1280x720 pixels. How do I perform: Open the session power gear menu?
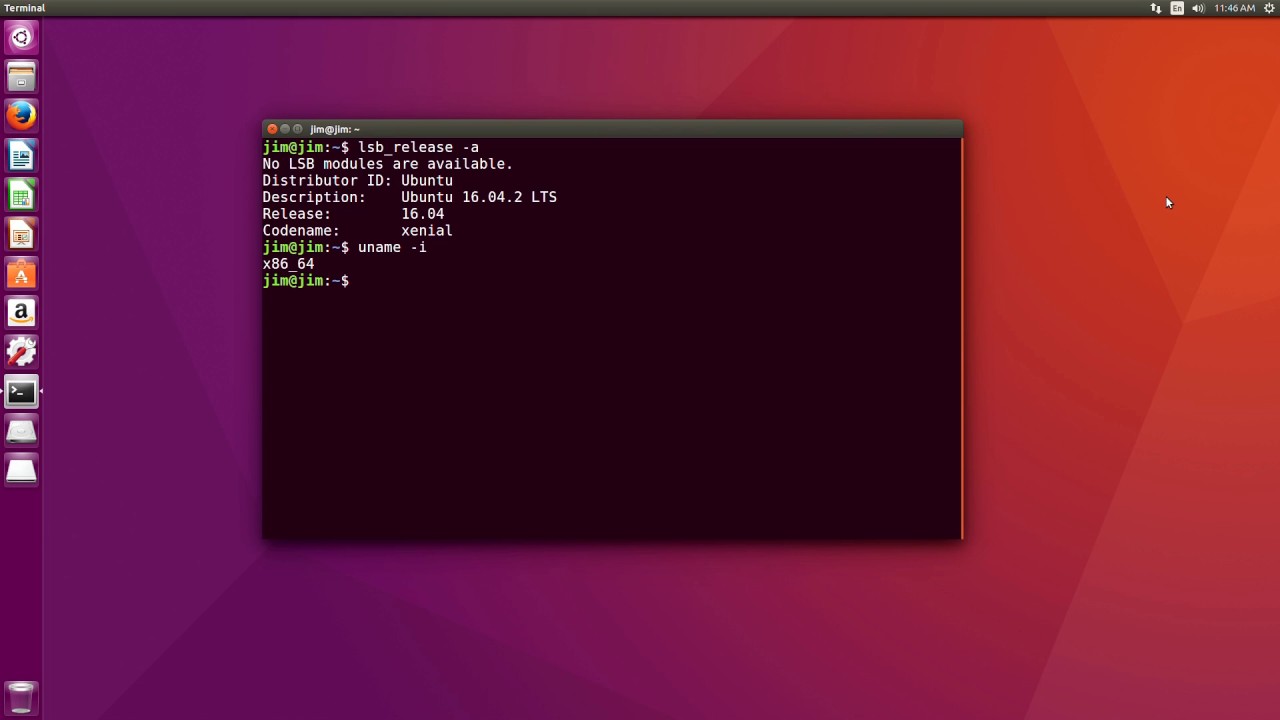coord(1269,8)
